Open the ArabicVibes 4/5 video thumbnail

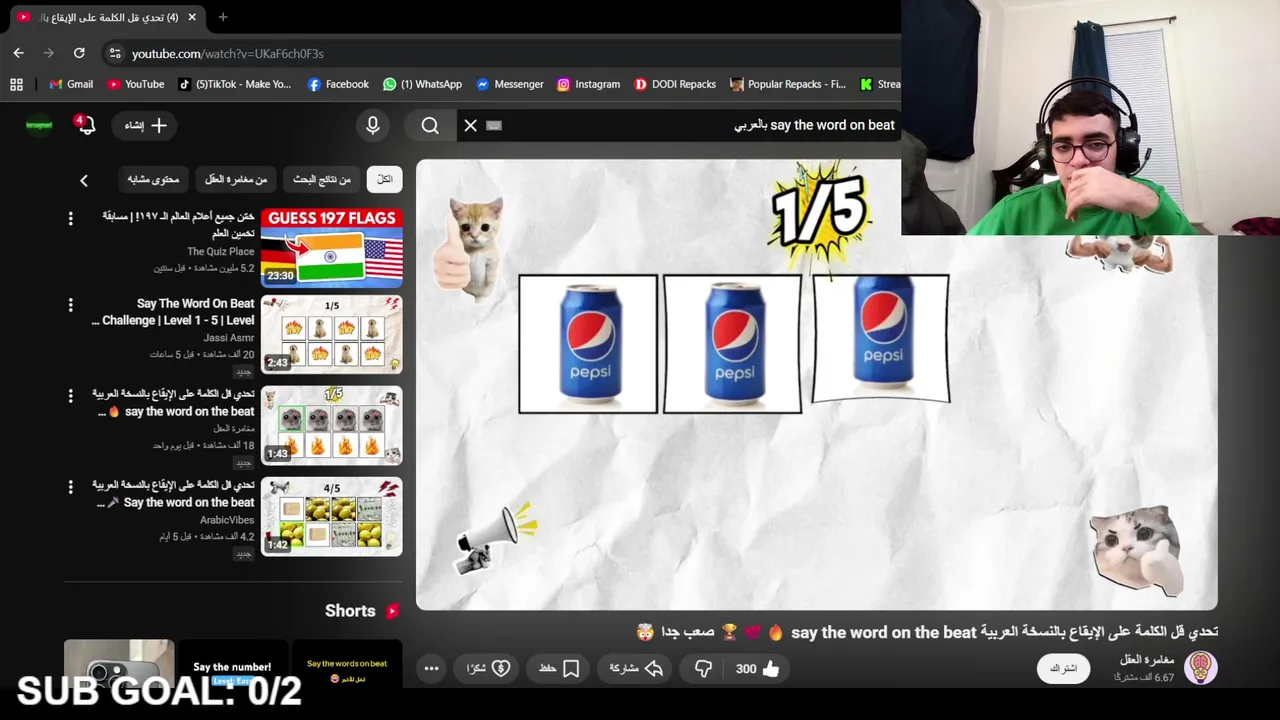pyautogui.click(x=332, y=516)
